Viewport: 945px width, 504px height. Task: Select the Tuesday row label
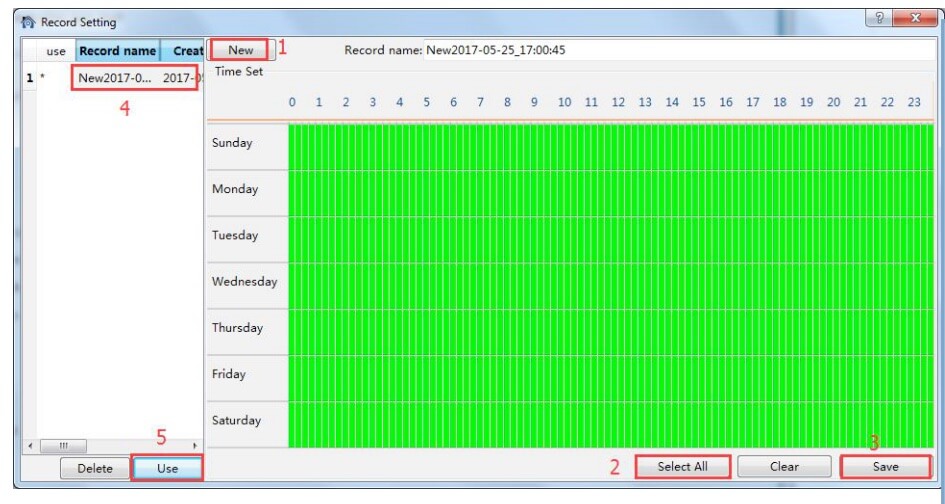coord(235,235)
